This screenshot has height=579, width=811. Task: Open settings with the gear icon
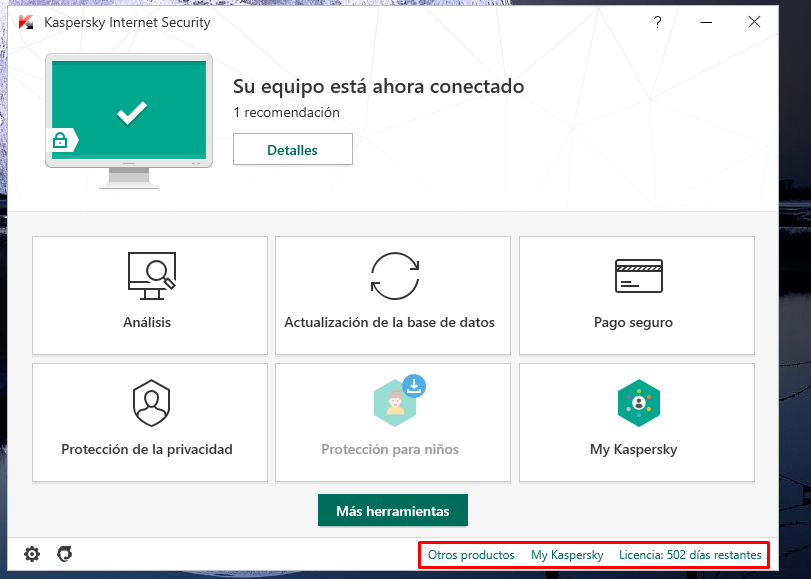pyautogui.click(x=32, y=554)
